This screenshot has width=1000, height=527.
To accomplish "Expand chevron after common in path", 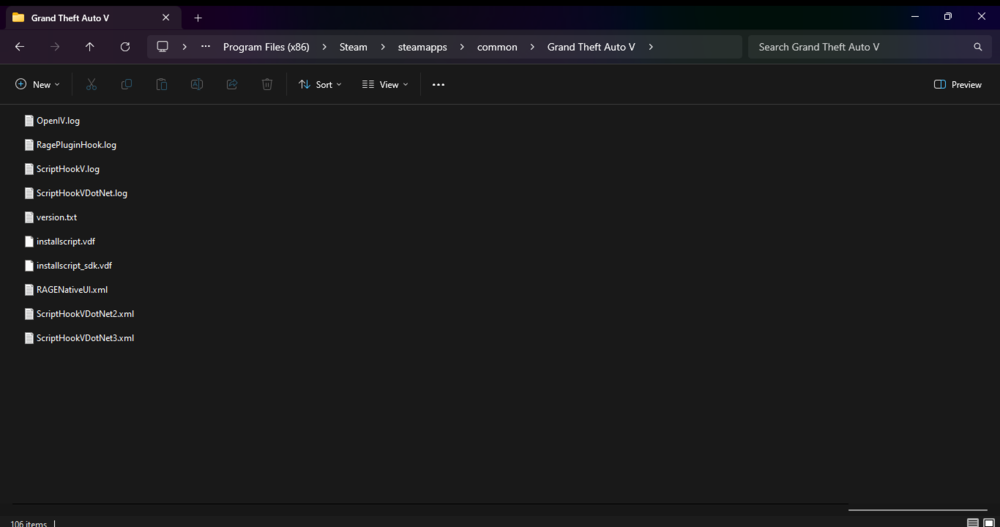I will 532,47.
